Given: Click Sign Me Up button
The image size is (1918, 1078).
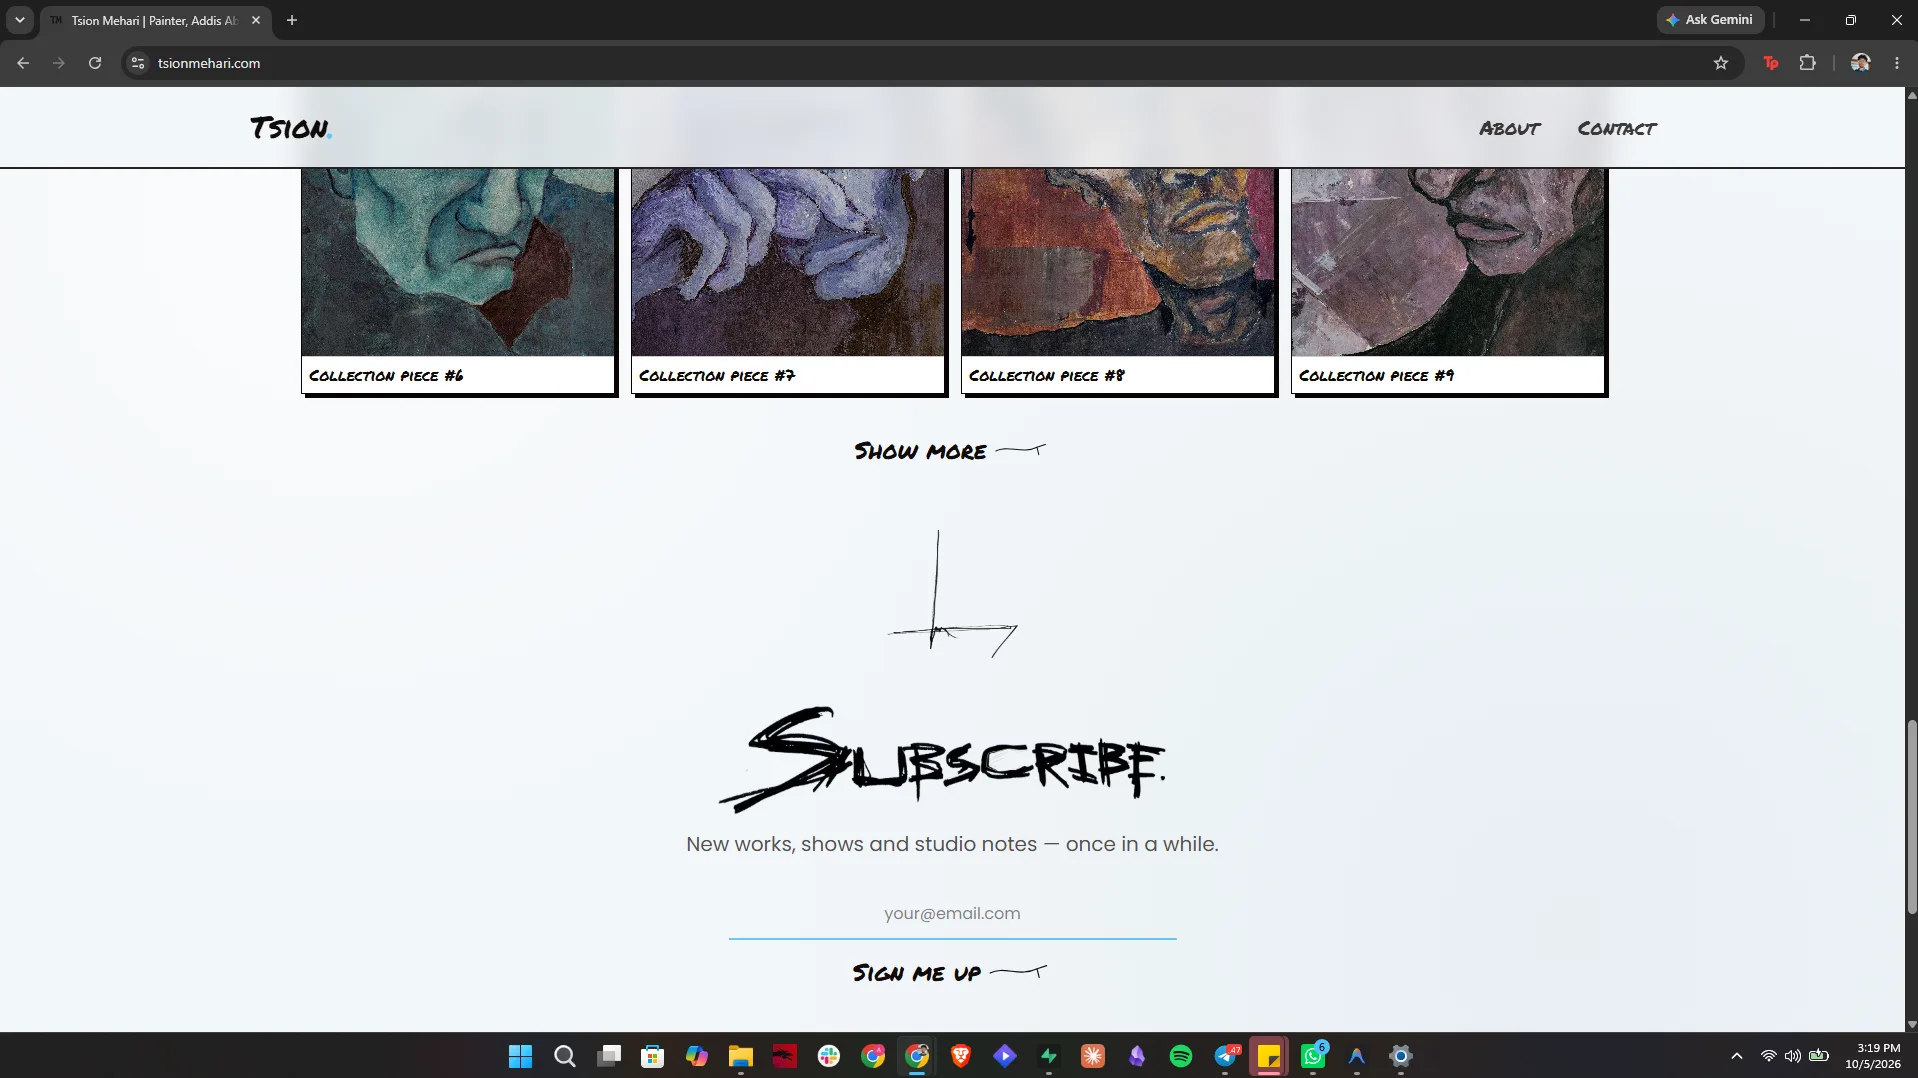Looking at the screenshot, I should (x=950, y=973).
